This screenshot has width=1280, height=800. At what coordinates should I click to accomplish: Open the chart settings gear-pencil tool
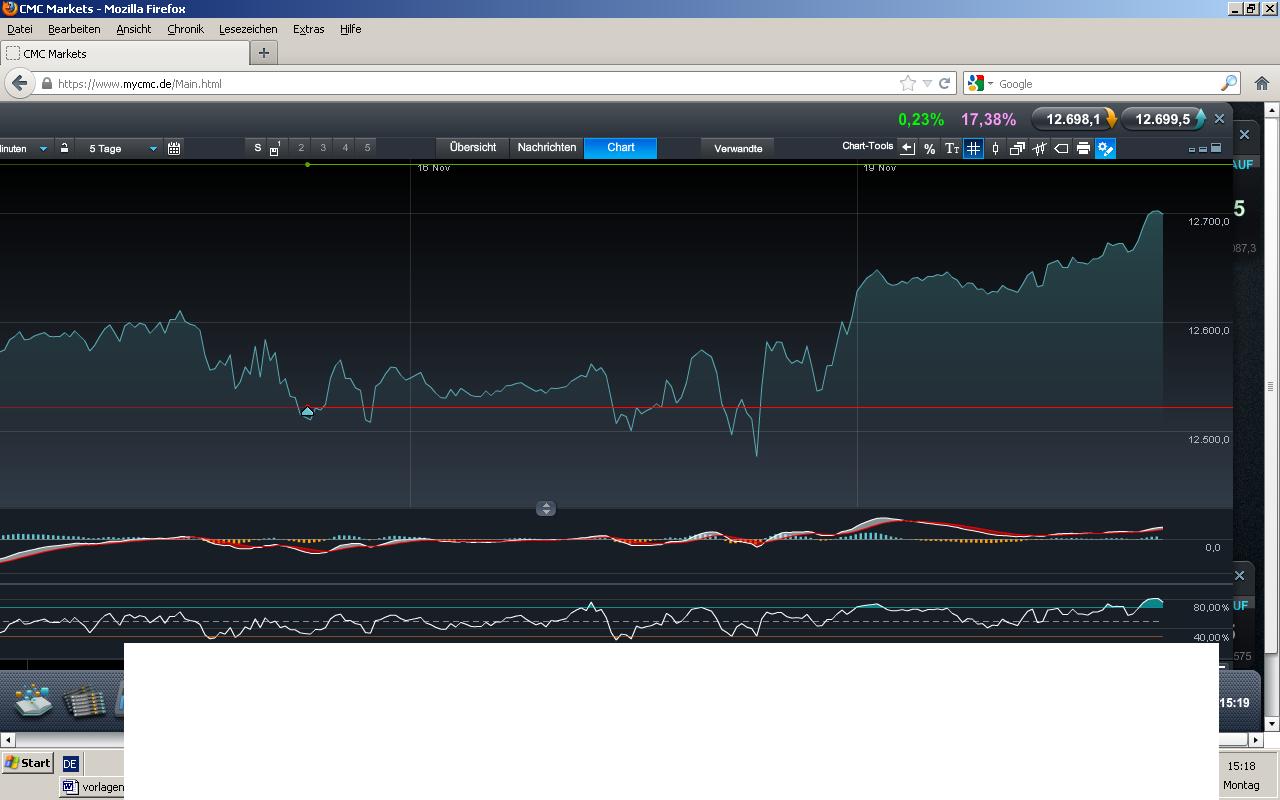1105,149
